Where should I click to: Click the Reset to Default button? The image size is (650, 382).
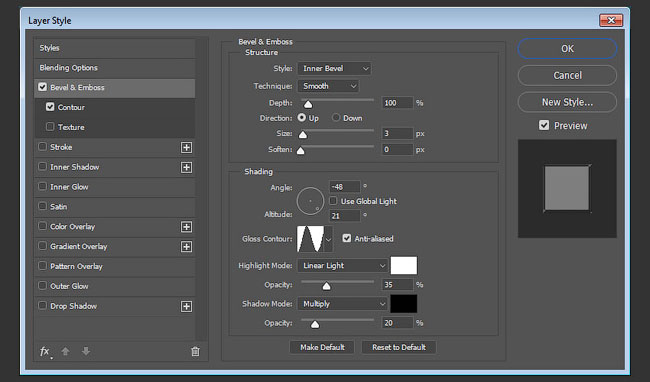pos(399,347)
